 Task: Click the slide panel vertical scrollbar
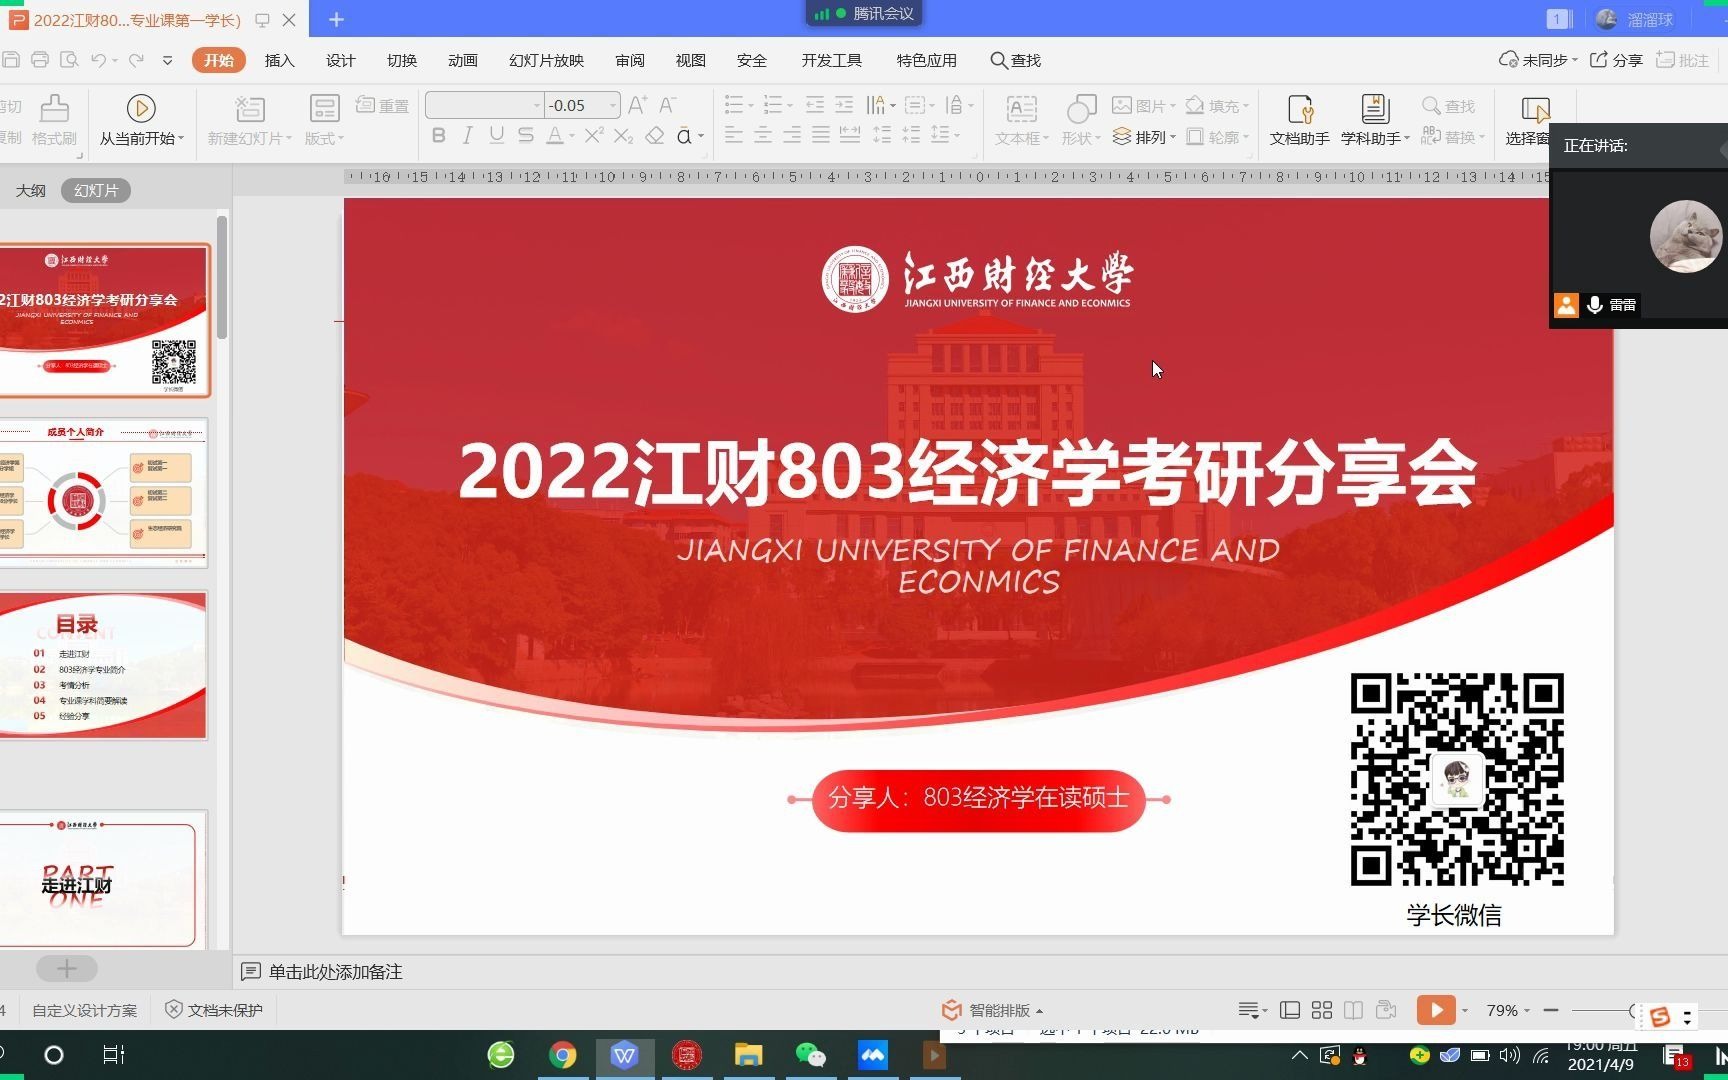[x=222, y=277]
